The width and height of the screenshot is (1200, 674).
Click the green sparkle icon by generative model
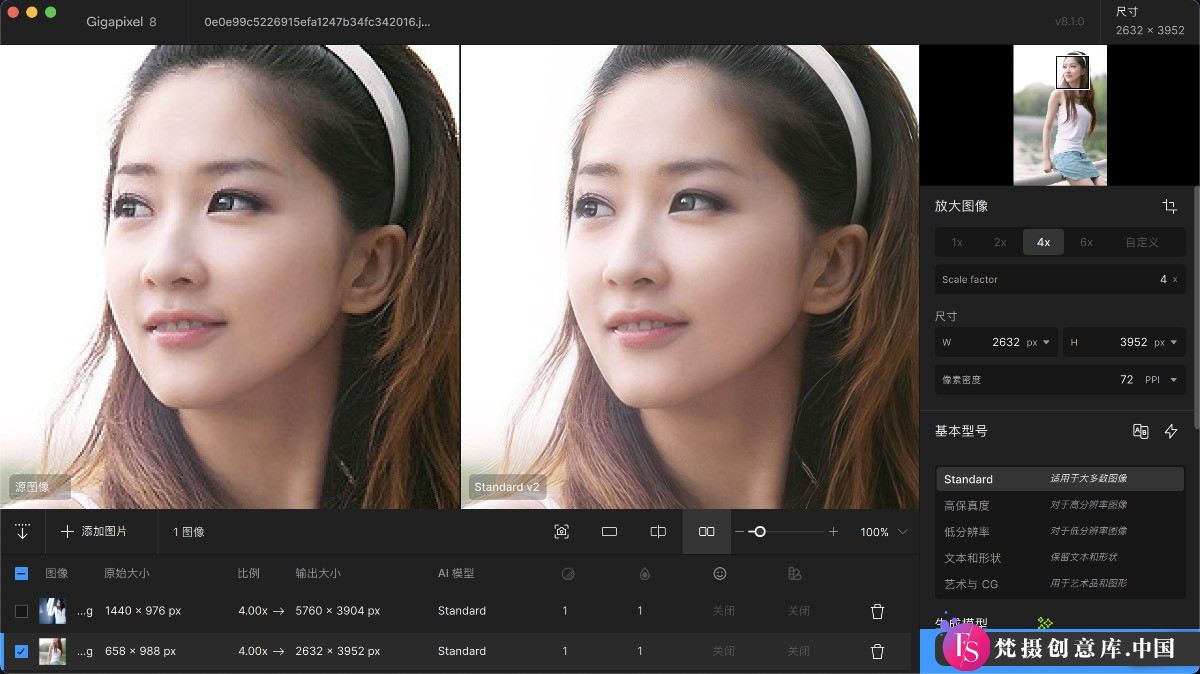pyautogui.click(x=1045, y=623)
